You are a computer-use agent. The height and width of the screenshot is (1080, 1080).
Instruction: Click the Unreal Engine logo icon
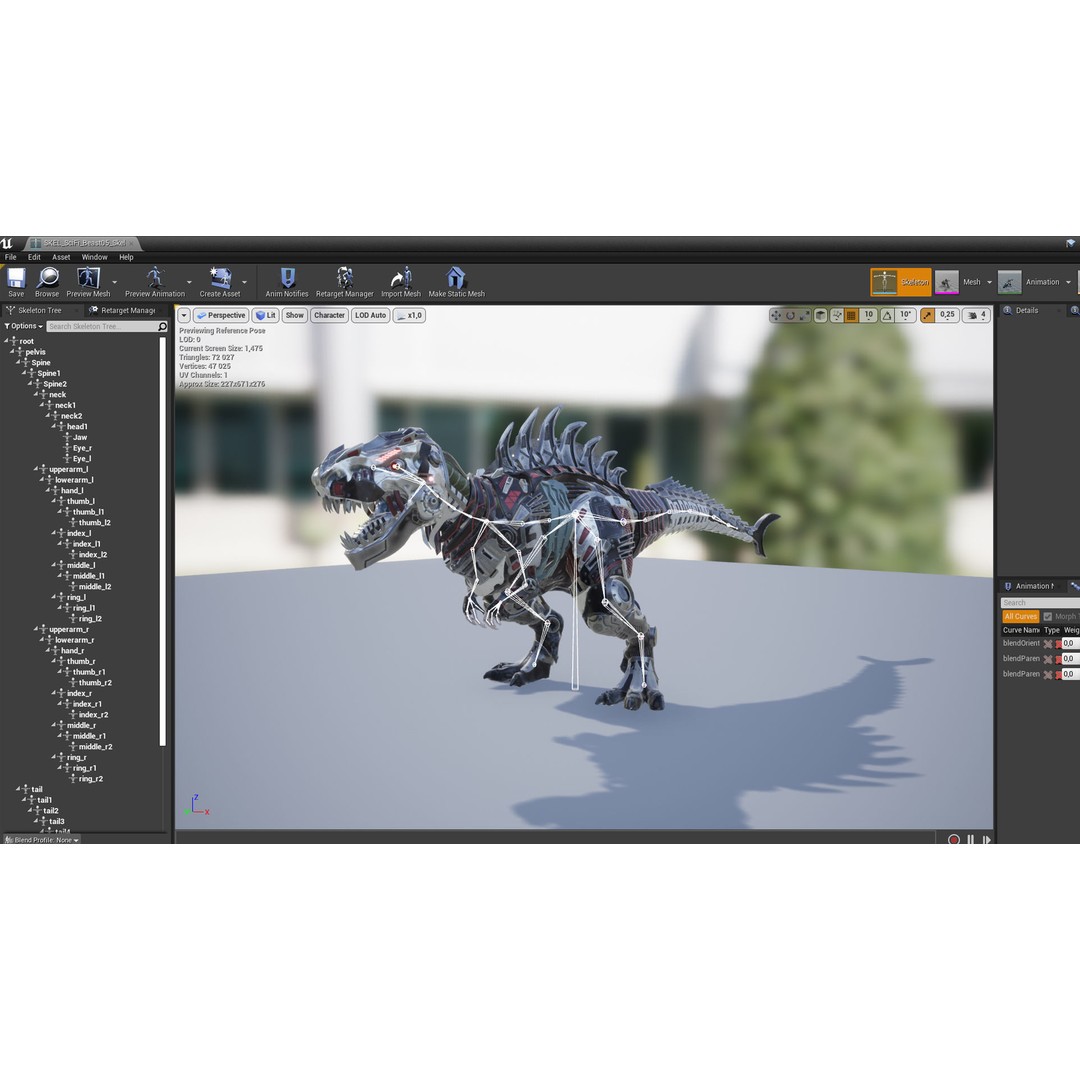pos(7,243)
